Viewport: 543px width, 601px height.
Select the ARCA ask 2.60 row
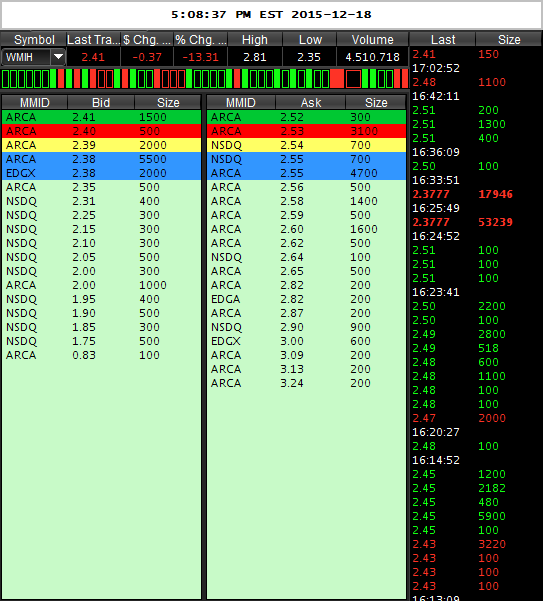click(x=307, y=229)
